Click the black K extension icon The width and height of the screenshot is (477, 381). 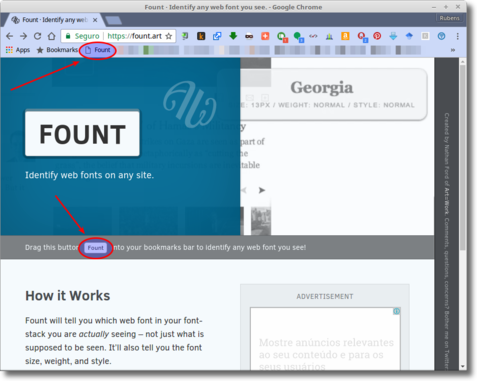[x=201, y=36]
